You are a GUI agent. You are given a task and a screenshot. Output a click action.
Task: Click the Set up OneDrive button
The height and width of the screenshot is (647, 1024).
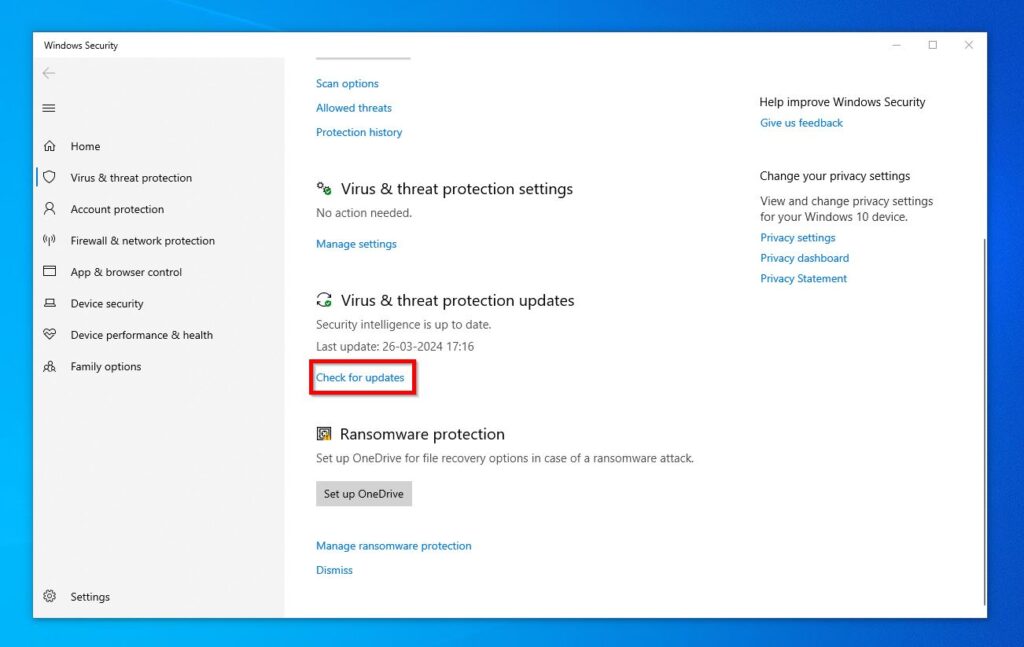pos(363,493)
